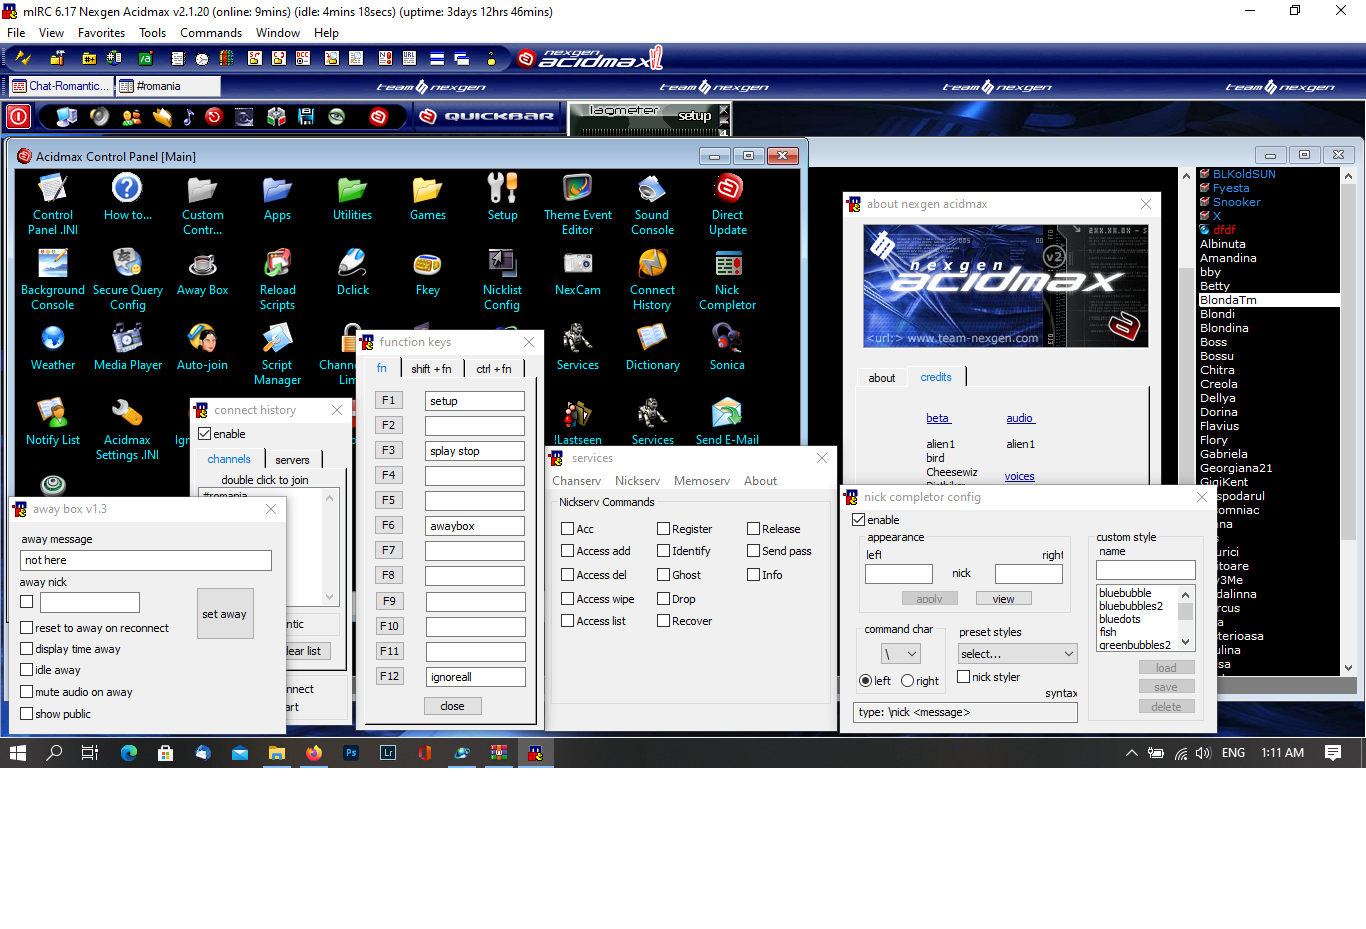Open the Games folder icon
Viewport: 1366px width, 929px height.
coord(428,196)
